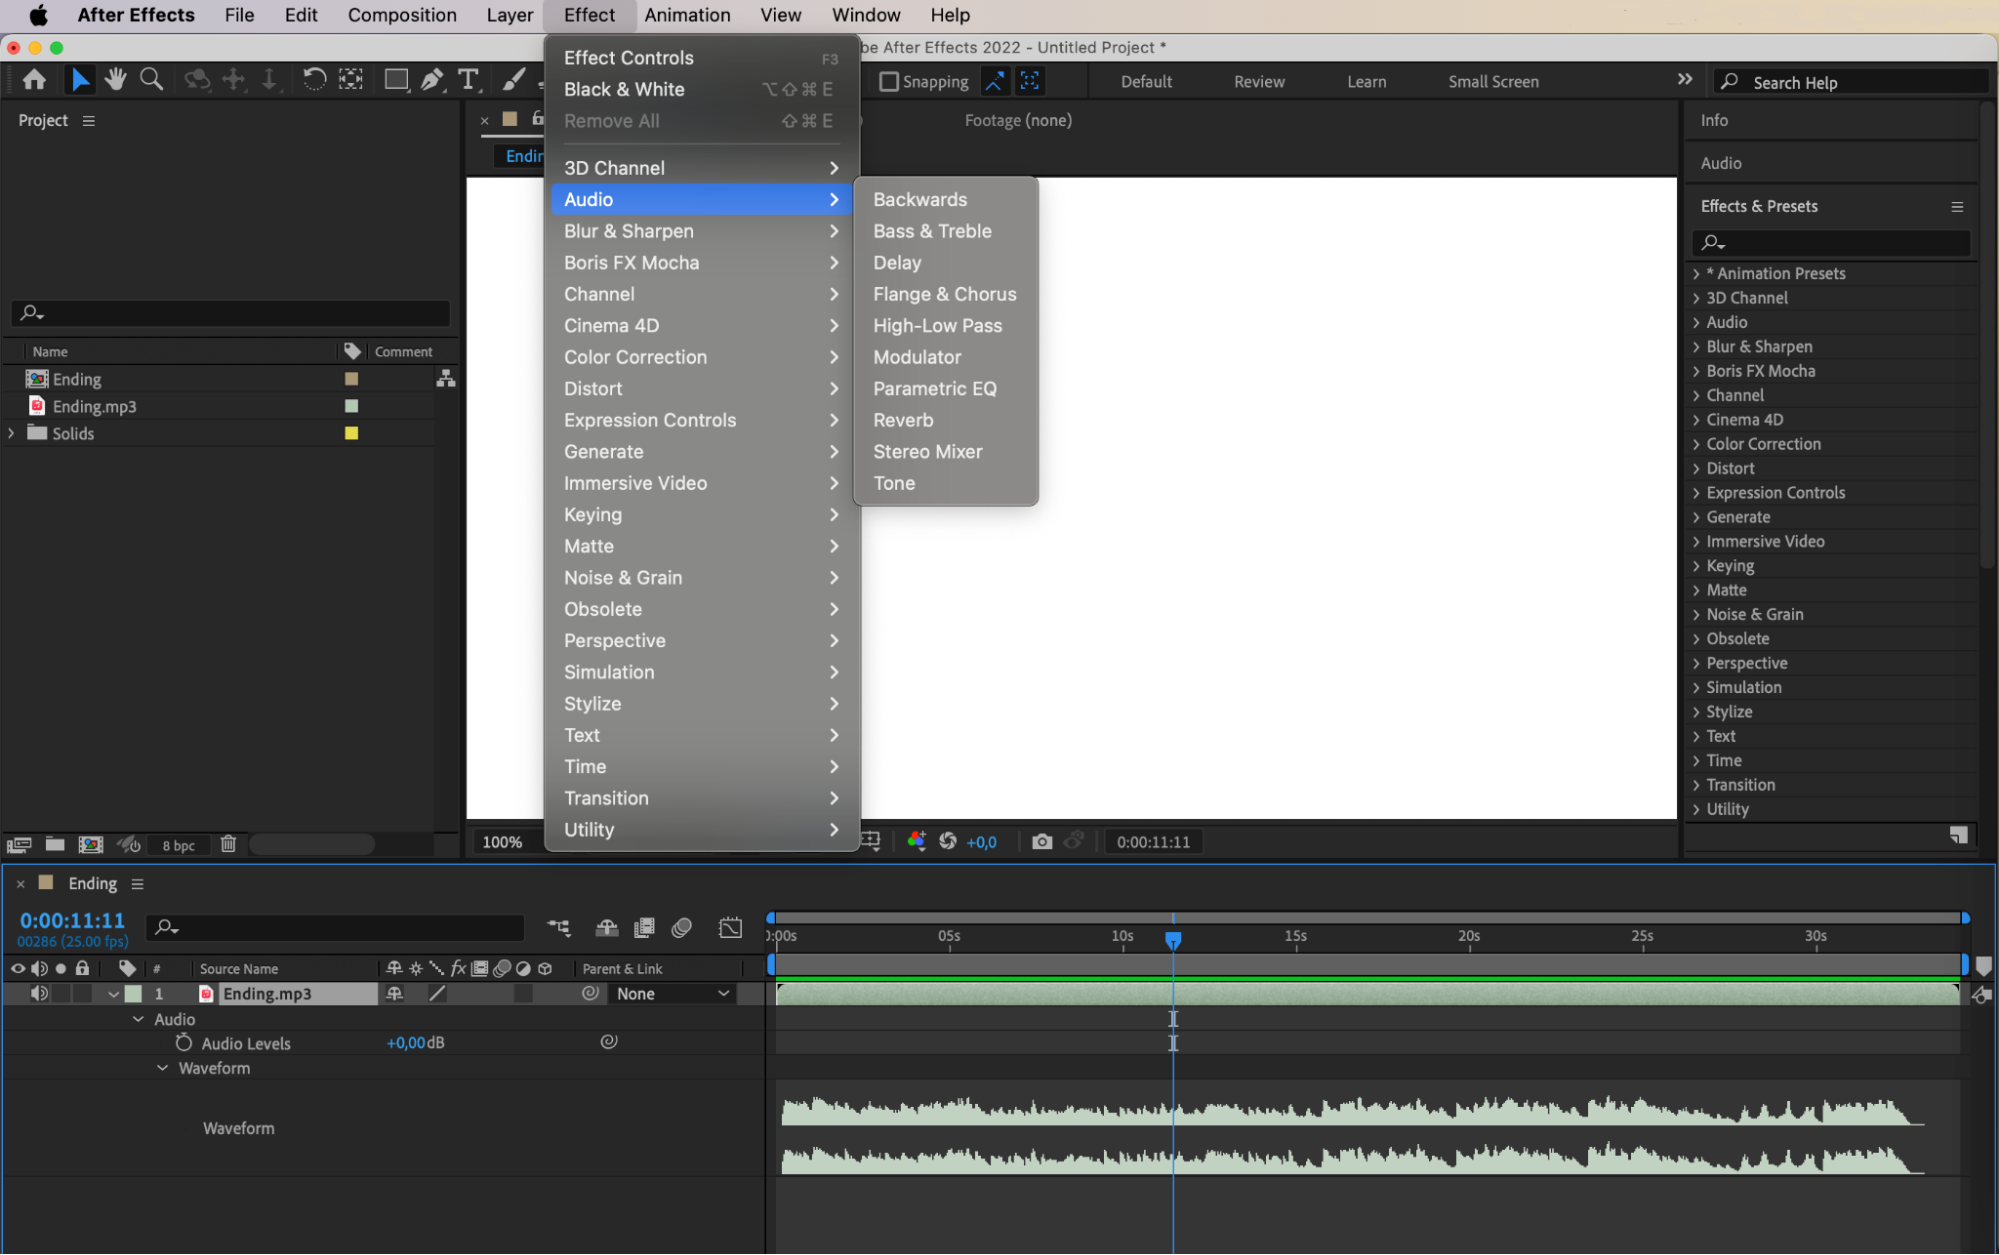Click timeline current time 0:00:11:11
Viewport: 1999px width, 1255px height.
pos(72,921)
